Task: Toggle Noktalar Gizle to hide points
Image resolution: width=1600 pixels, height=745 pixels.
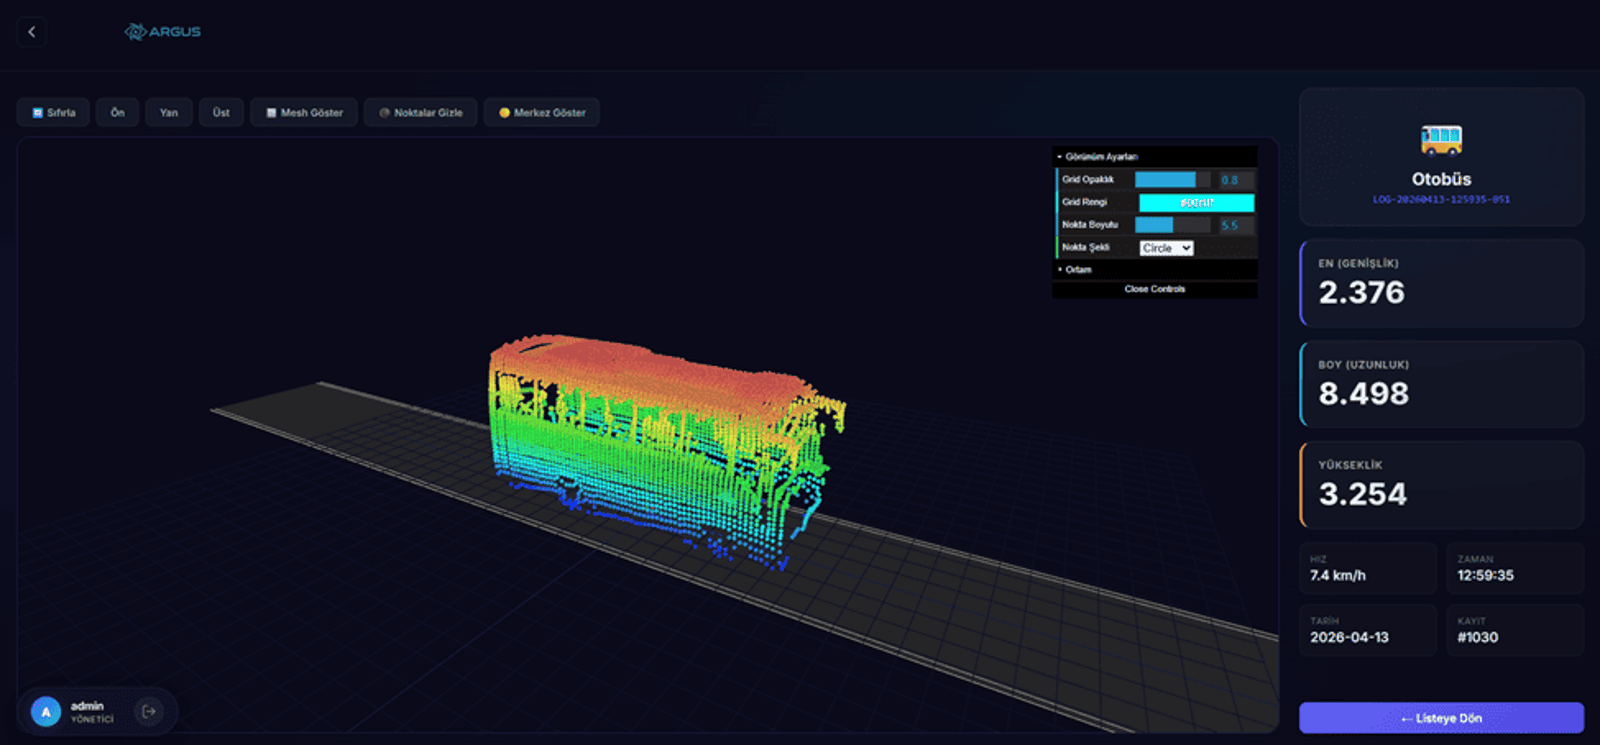Action: (420, 113)
